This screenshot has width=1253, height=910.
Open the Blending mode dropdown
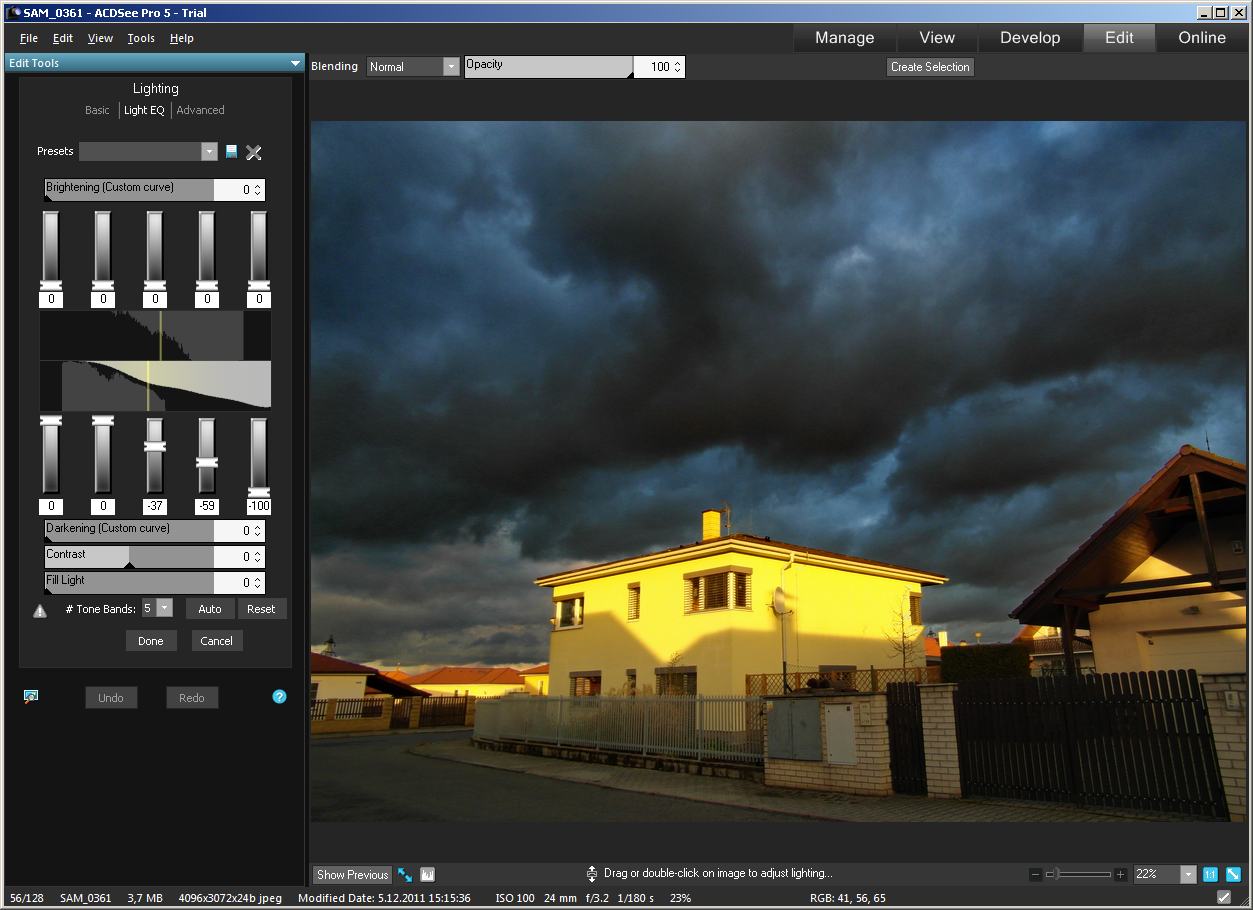click(451, 67)
